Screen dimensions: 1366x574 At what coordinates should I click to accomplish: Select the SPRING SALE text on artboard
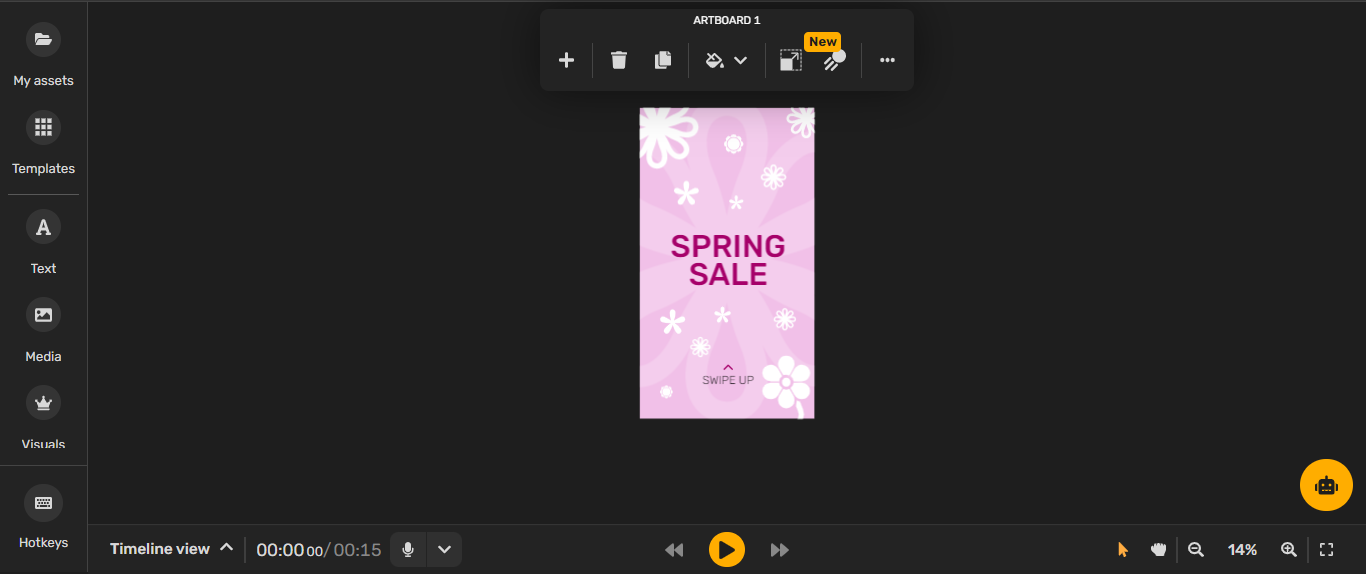click(x=728, y=260)
